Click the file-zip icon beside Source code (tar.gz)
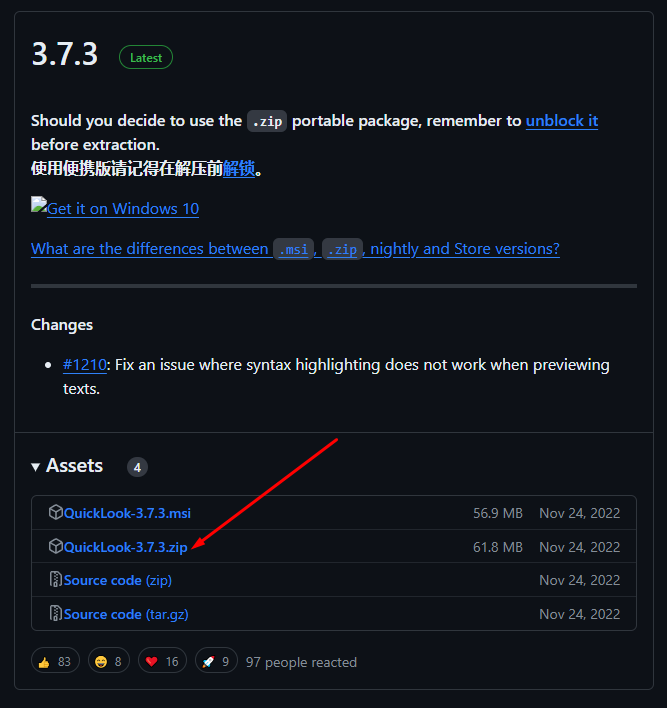 pos(56,614)
